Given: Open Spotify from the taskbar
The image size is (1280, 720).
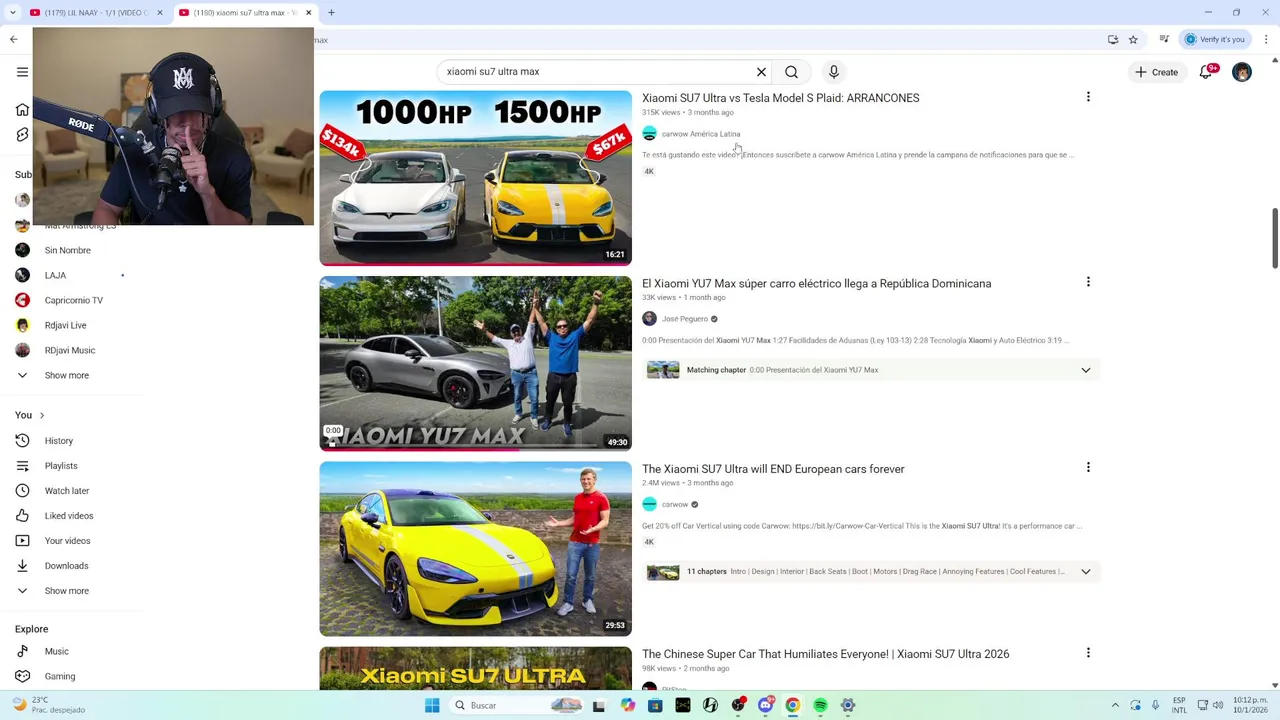Looking at the screenshot, I should click(x=820, y=705).
